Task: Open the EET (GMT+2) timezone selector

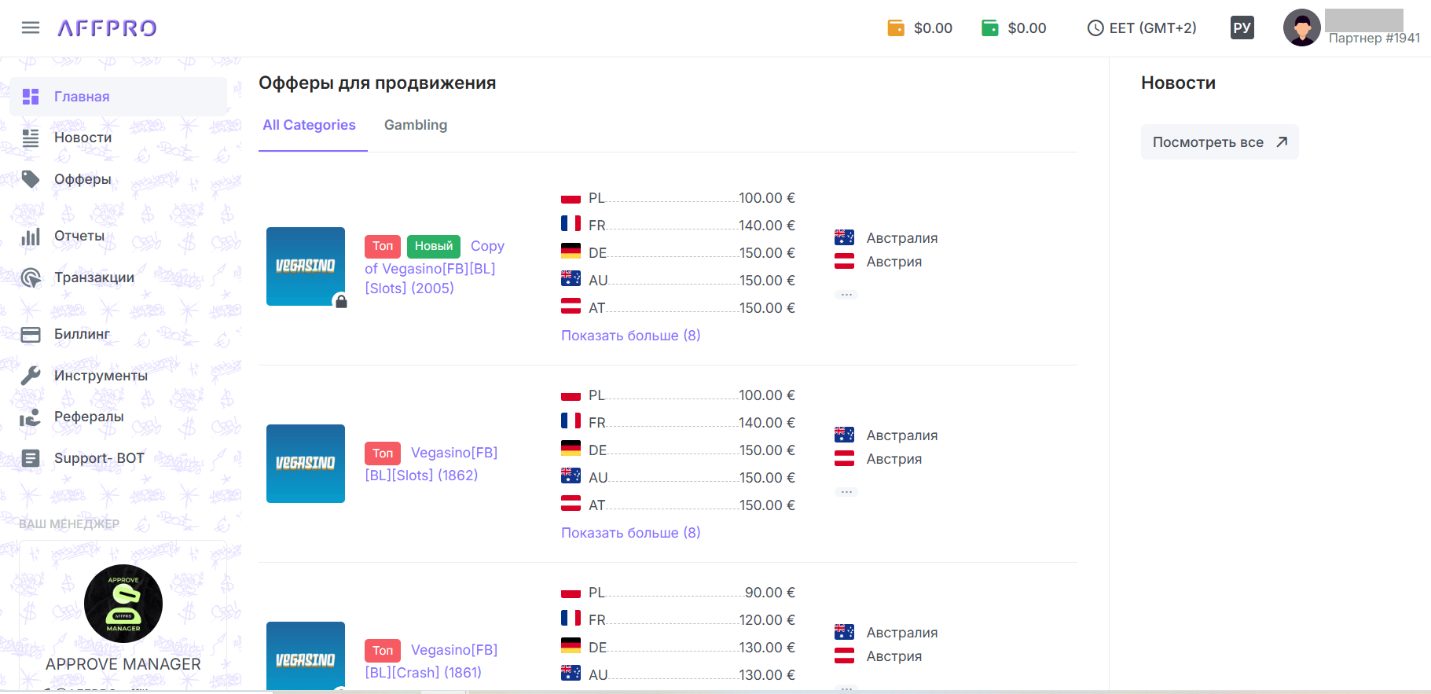Action: (1141, 28)
